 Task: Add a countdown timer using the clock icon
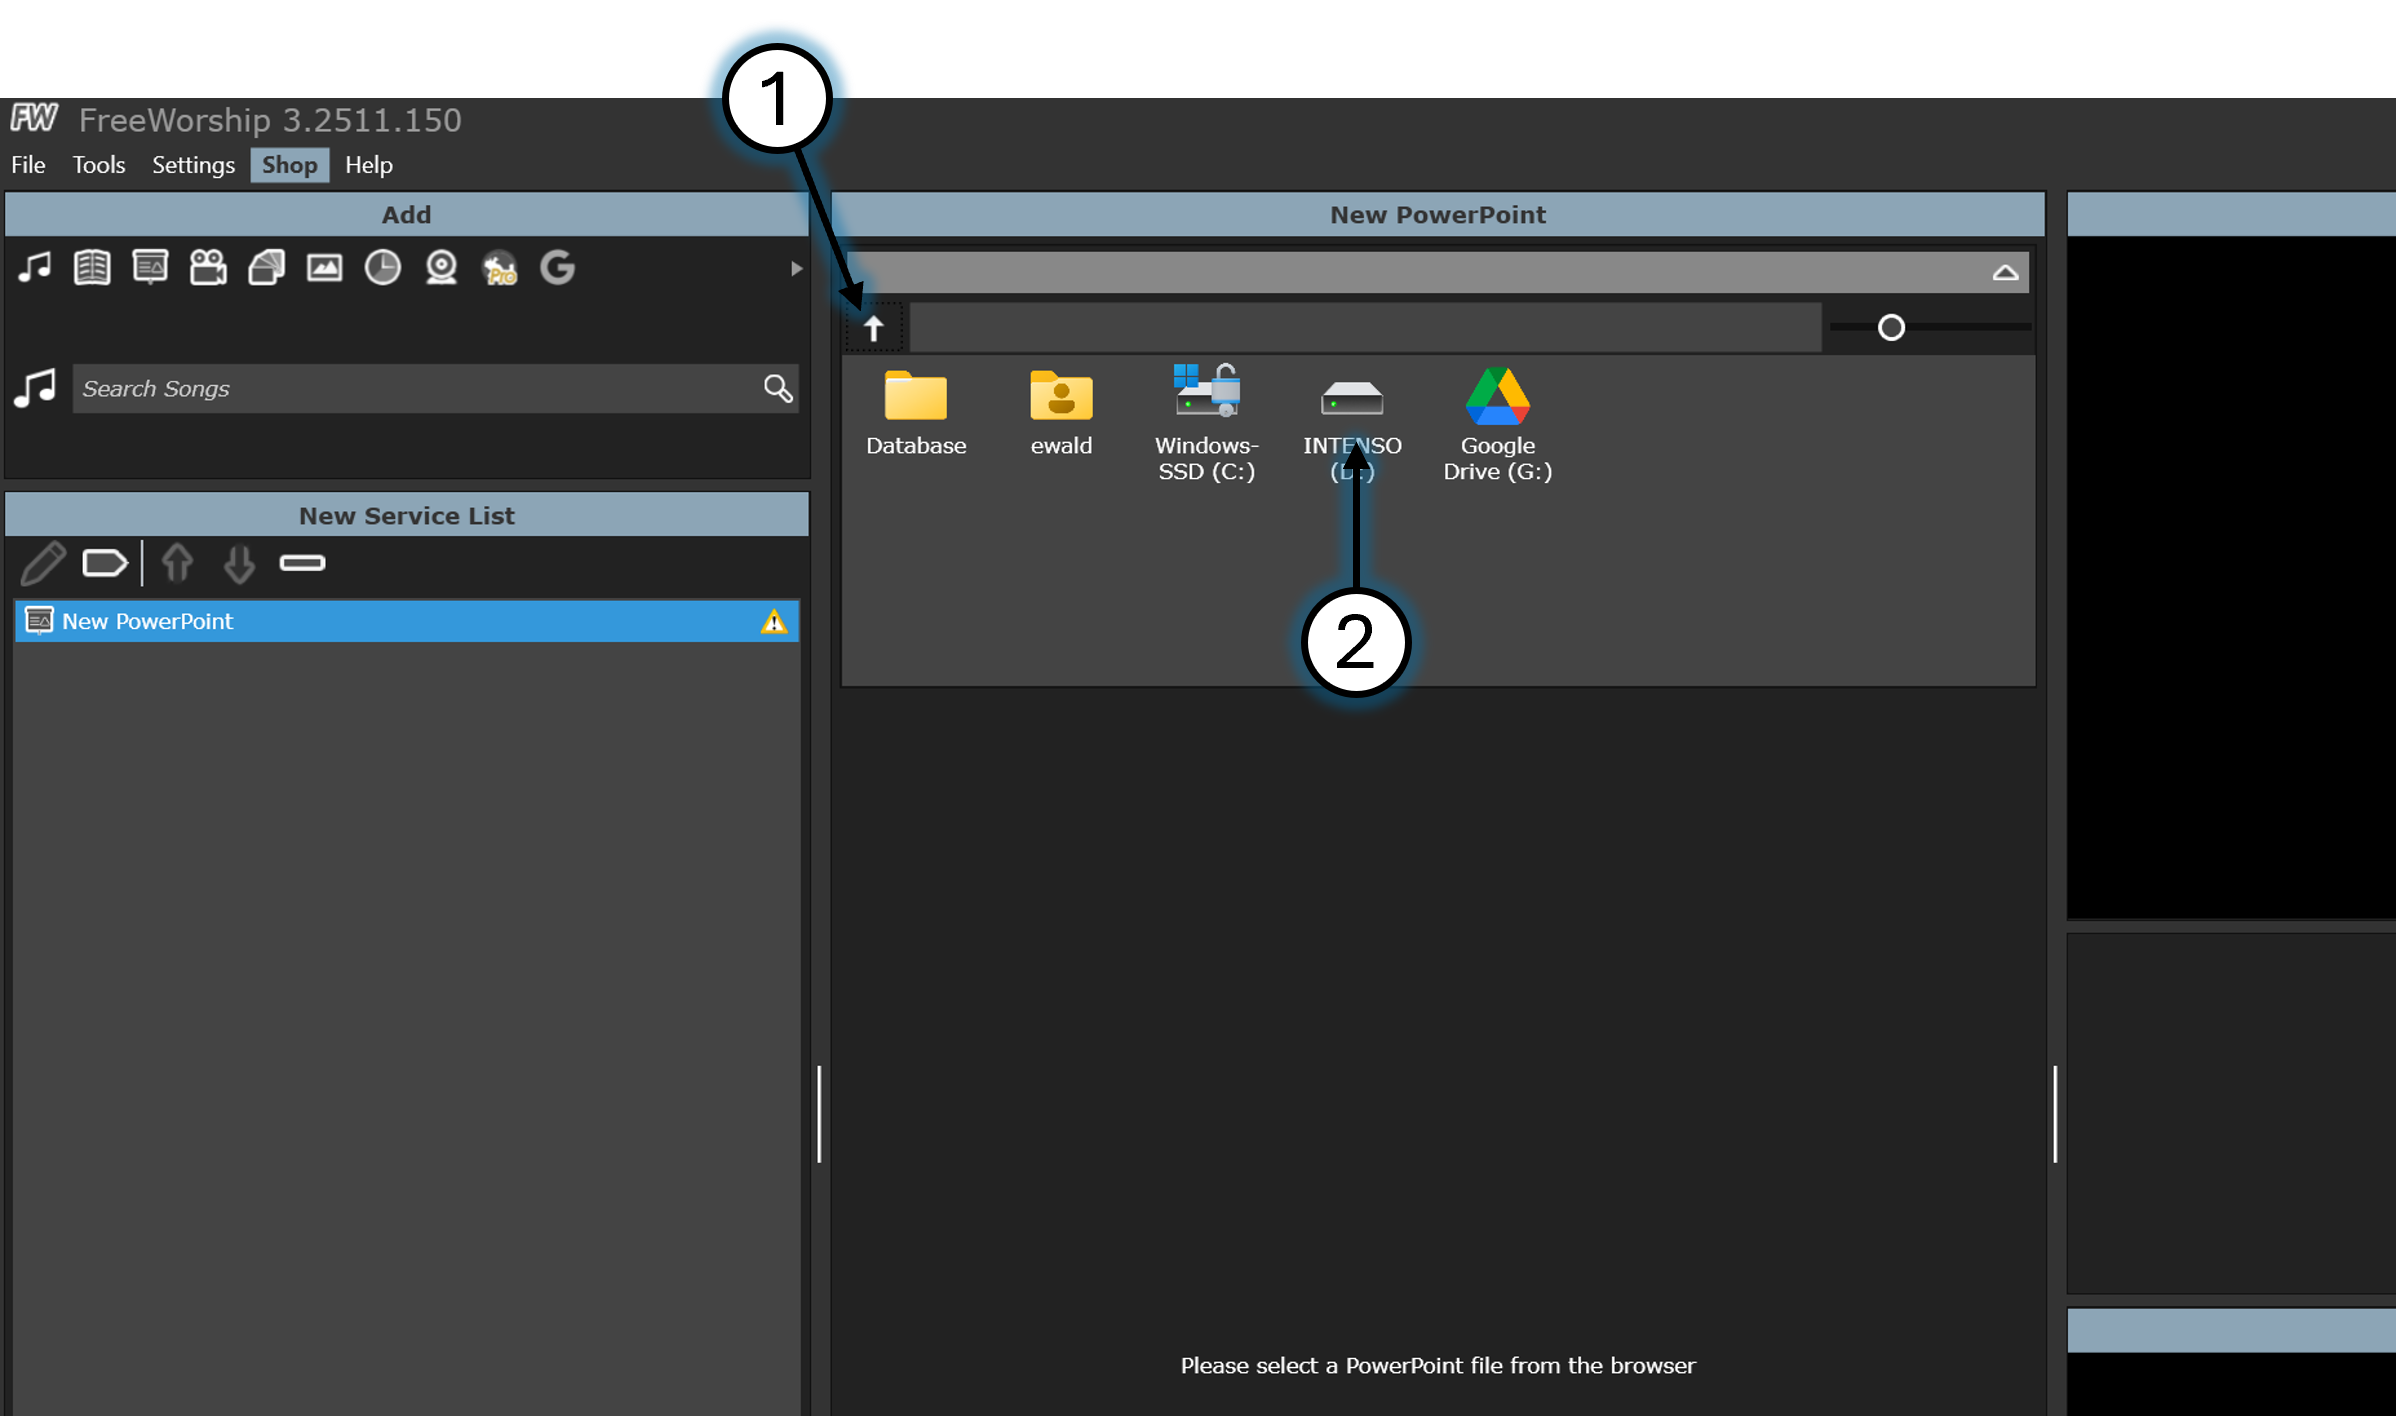coord(382,268)
